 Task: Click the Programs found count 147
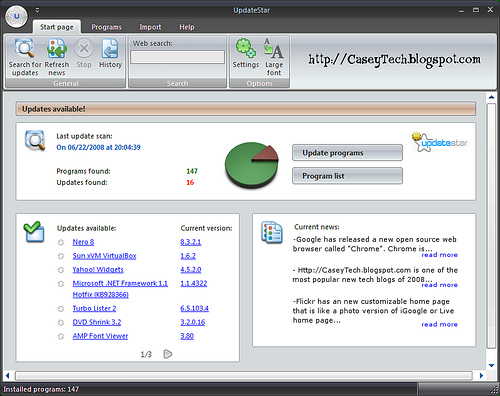(192, 171)
